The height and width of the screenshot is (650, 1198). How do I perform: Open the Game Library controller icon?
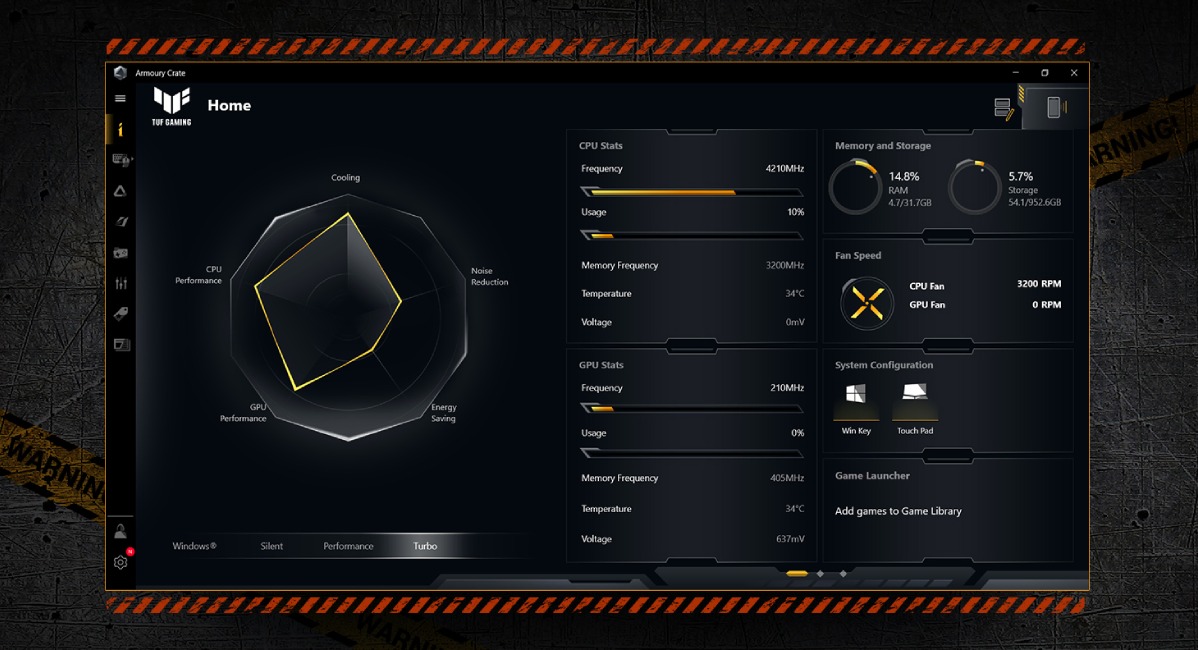tap(121, 253)
